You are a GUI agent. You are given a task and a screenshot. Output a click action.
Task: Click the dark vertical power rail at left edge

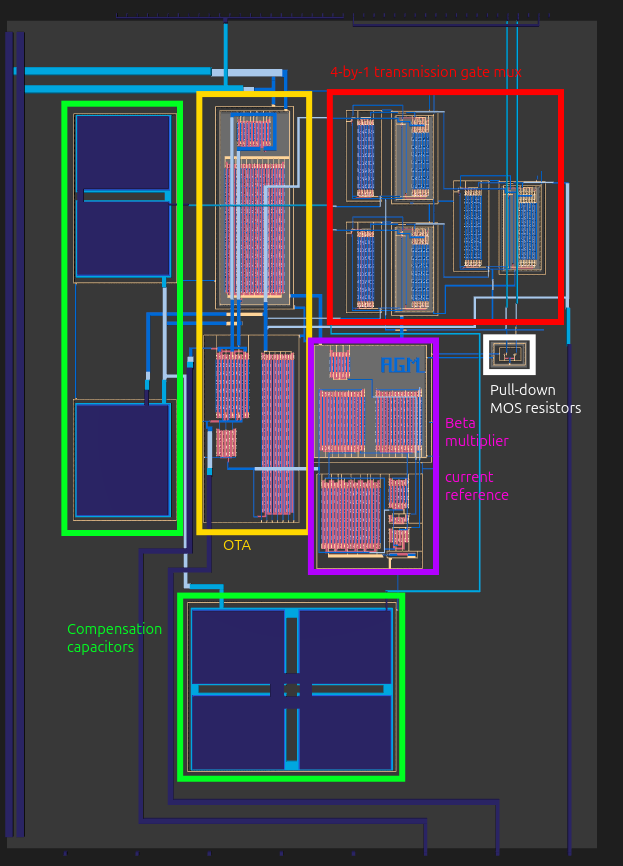[15, 434]
